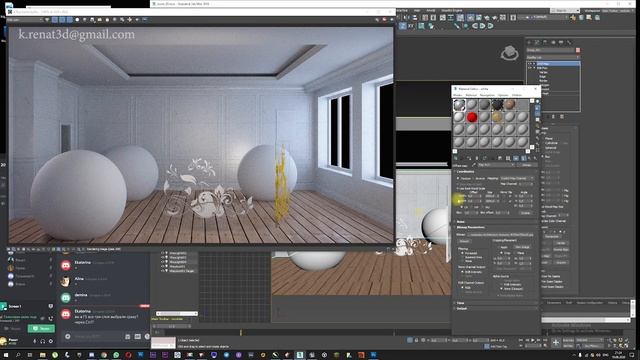Click Play Animation button
The width and height of the screenshot is (640, 360).
click(532, 340)
